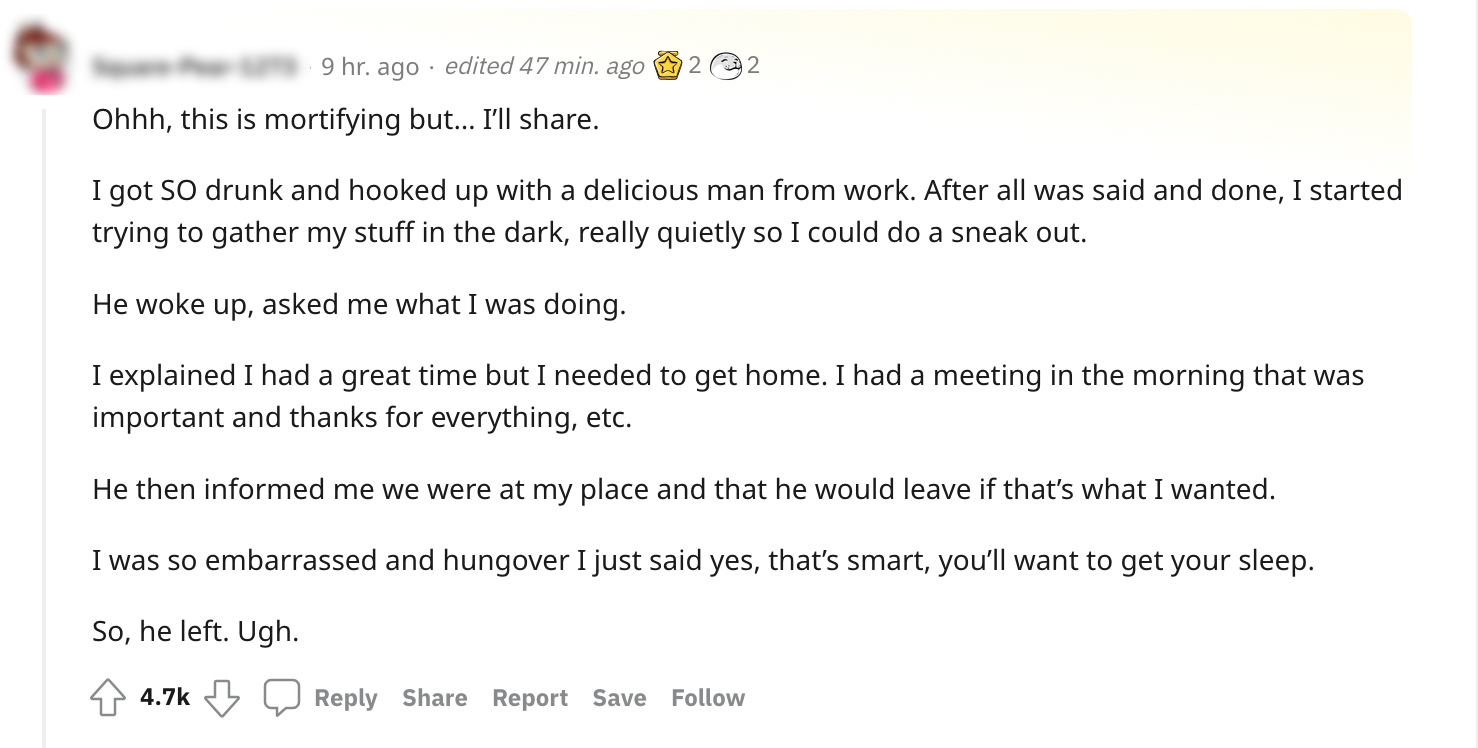1478x748 pixels.
Task: Save this comment
Action: (619, 698)
